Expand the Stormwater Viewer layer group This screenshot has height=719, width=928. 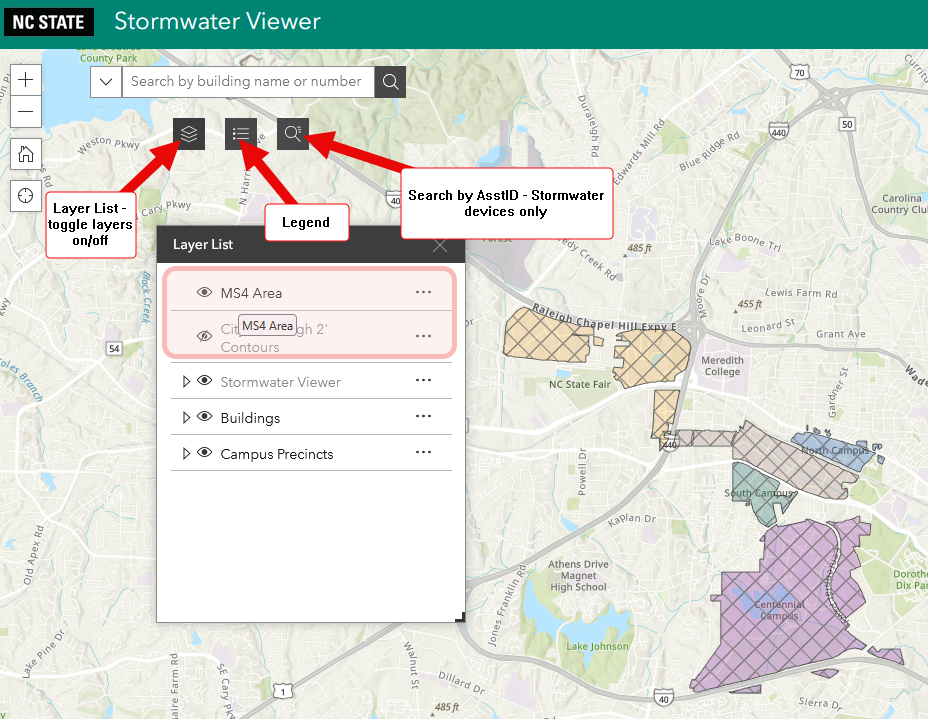(186, 382)
